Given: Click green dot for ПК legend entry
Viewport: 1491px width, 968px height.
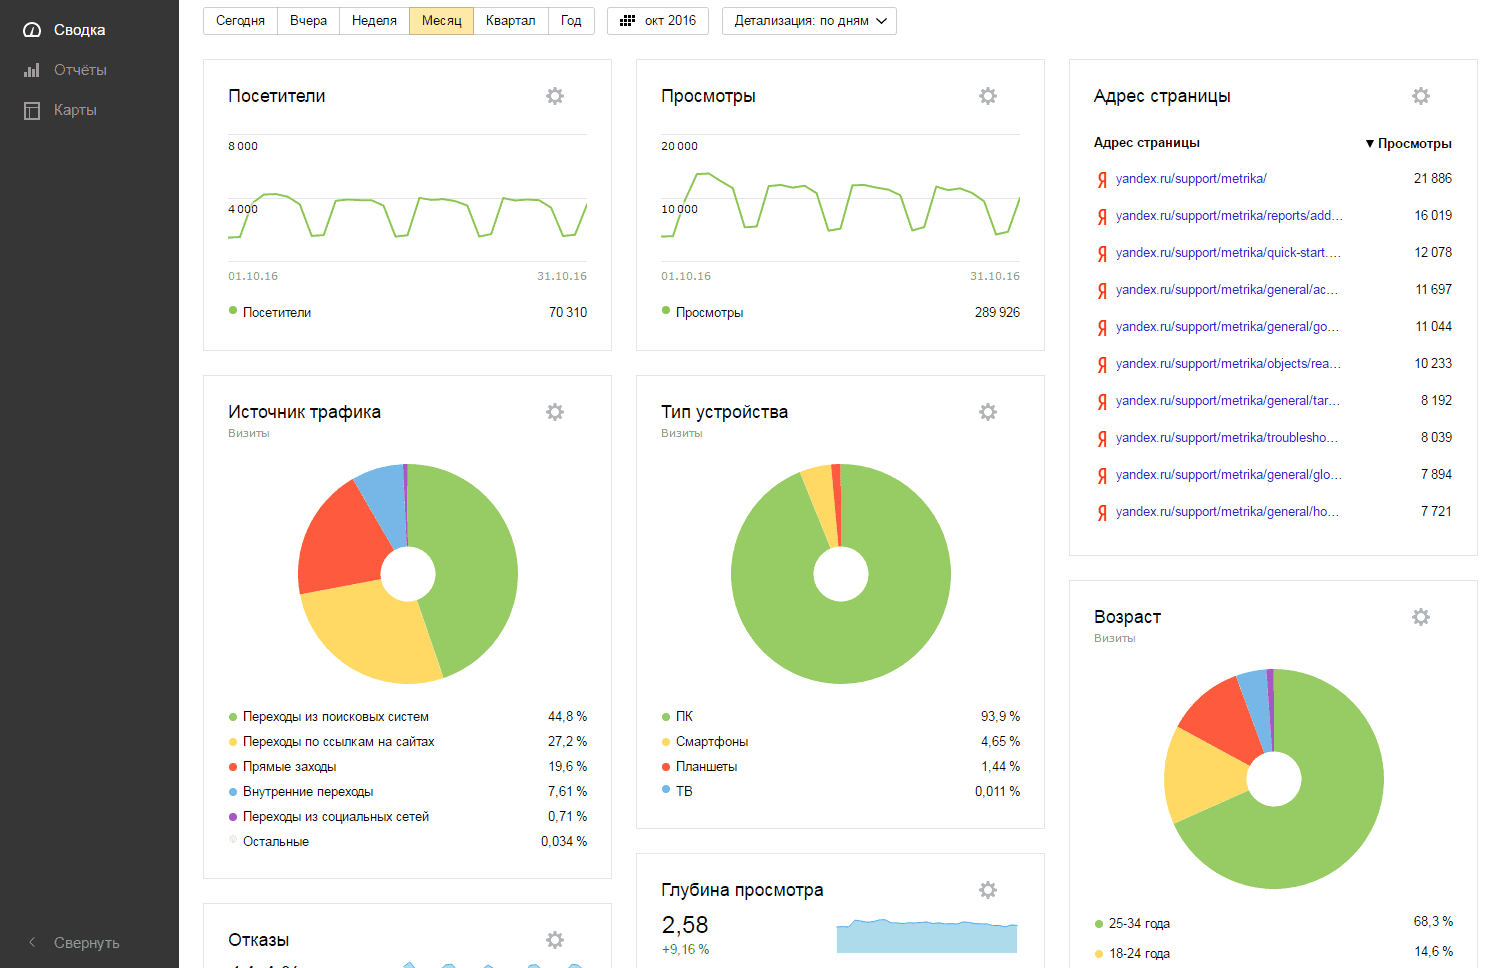Looking at the screenshot, I should (666, 716).
